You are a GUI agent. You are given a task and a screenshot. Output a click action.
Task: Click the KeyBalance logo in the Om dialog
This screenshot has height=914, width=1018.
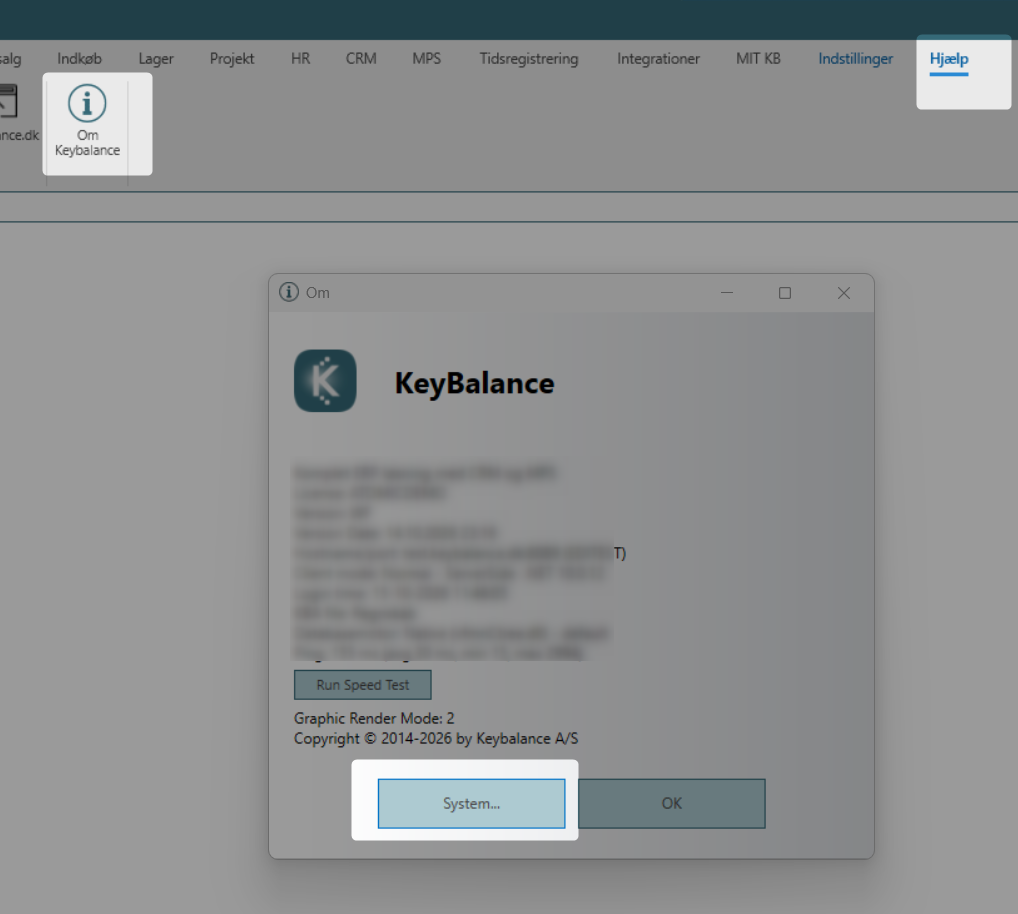(325, 381)
